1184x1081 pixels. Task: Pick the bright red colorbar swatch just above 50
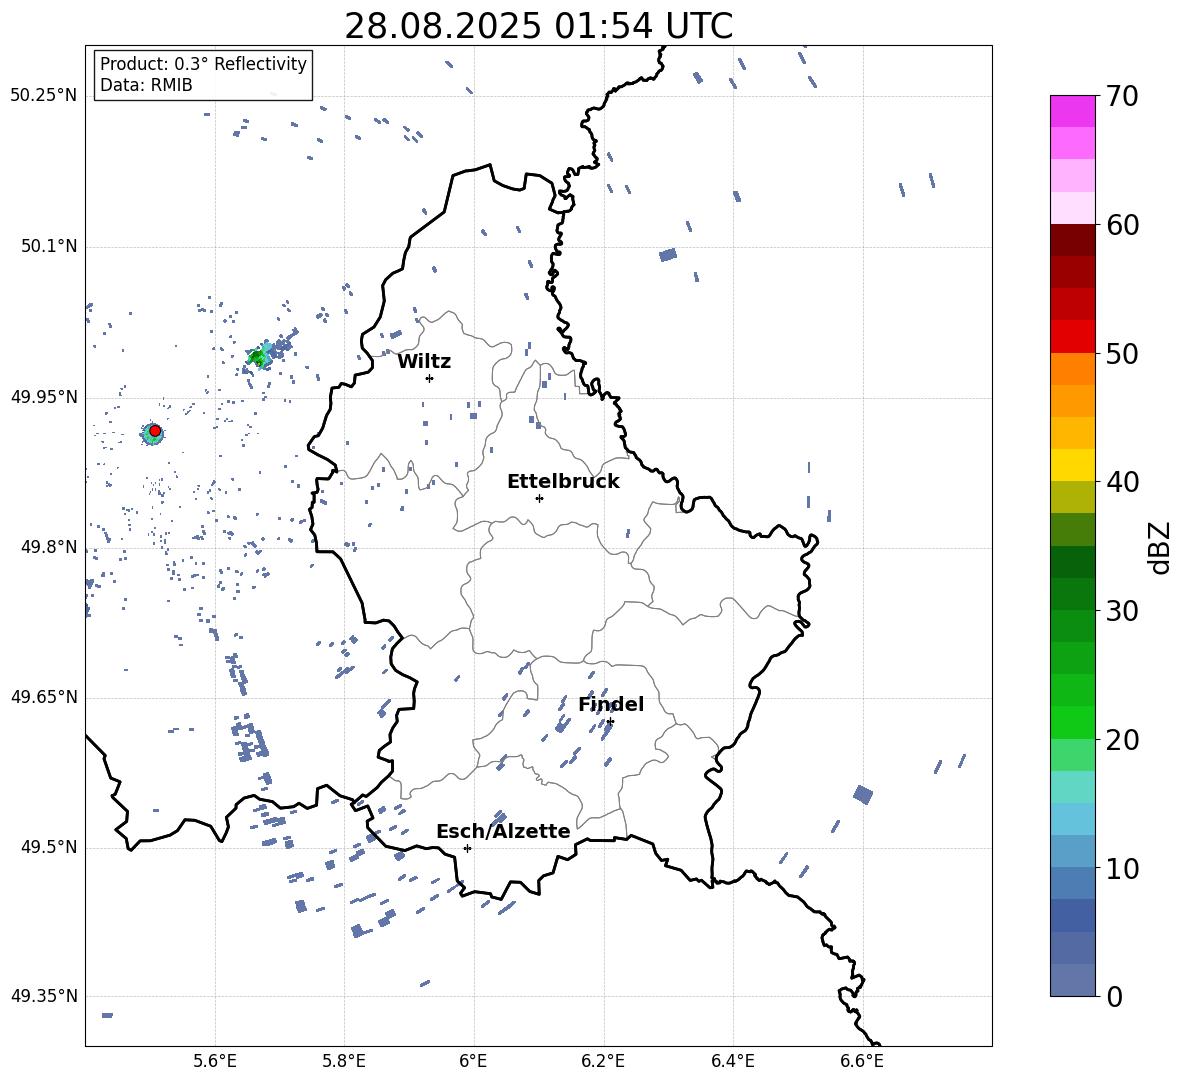point(1072,337)
